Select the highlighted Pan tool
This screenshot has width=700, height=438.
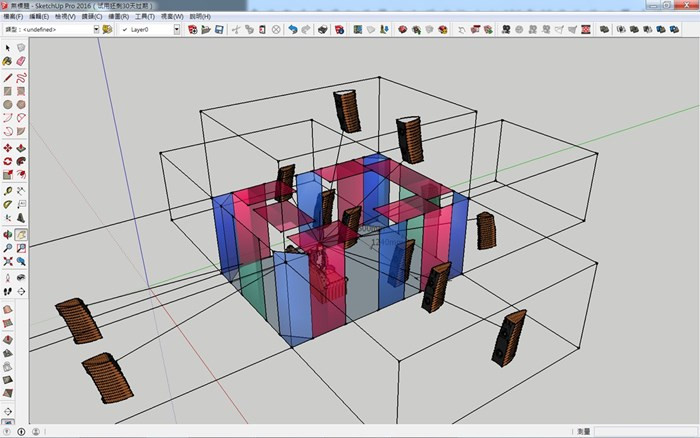click(21, 234)
